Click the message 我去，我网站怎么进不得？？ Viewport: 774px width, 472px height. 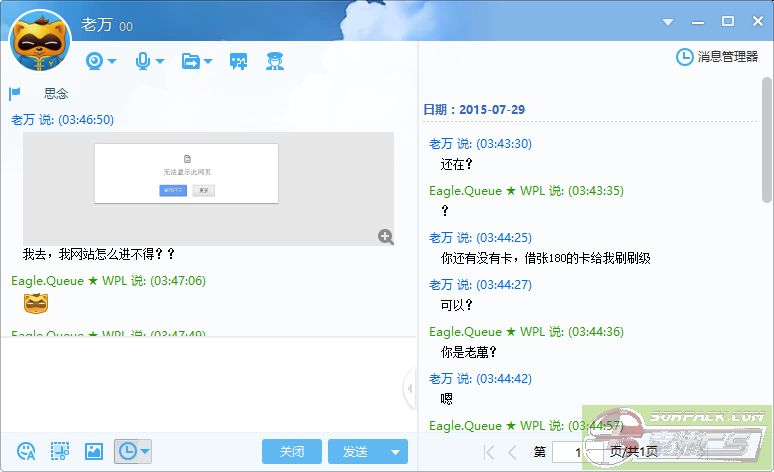(99, 254)
